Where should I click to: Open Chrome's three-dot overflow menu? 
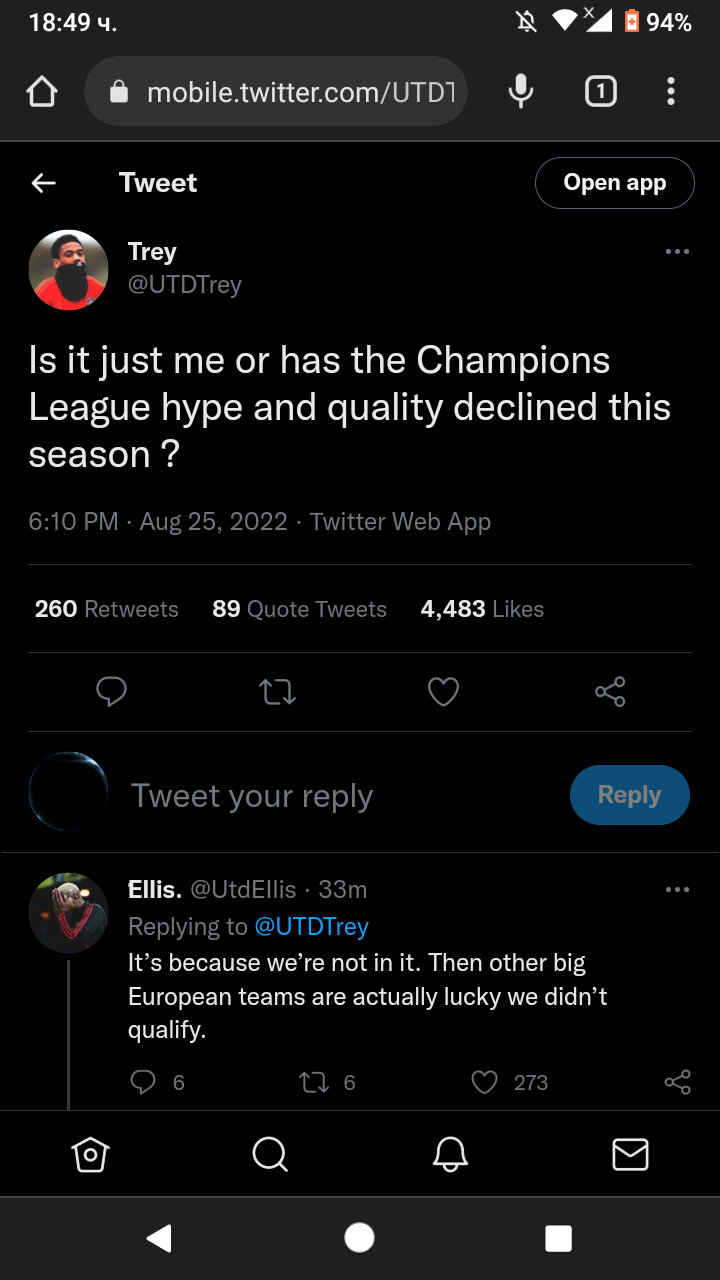click(x=671, y=93)
